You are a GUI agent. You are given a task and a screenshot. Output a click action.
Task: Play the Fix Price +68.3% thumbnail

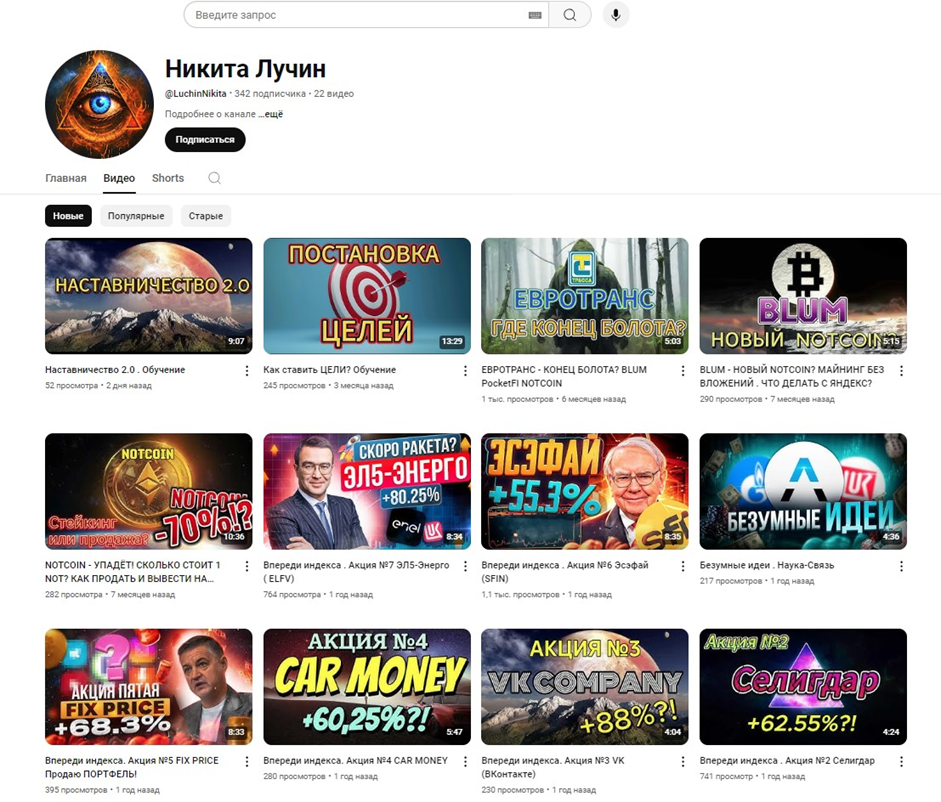click(x=149, y=687)
